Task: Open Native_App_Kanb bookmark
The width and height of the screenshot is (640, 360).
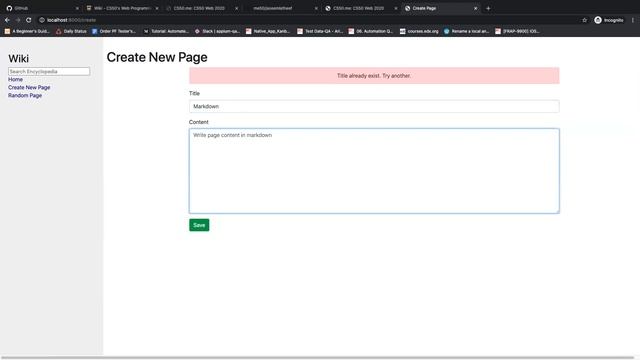Action: [268, 31]
